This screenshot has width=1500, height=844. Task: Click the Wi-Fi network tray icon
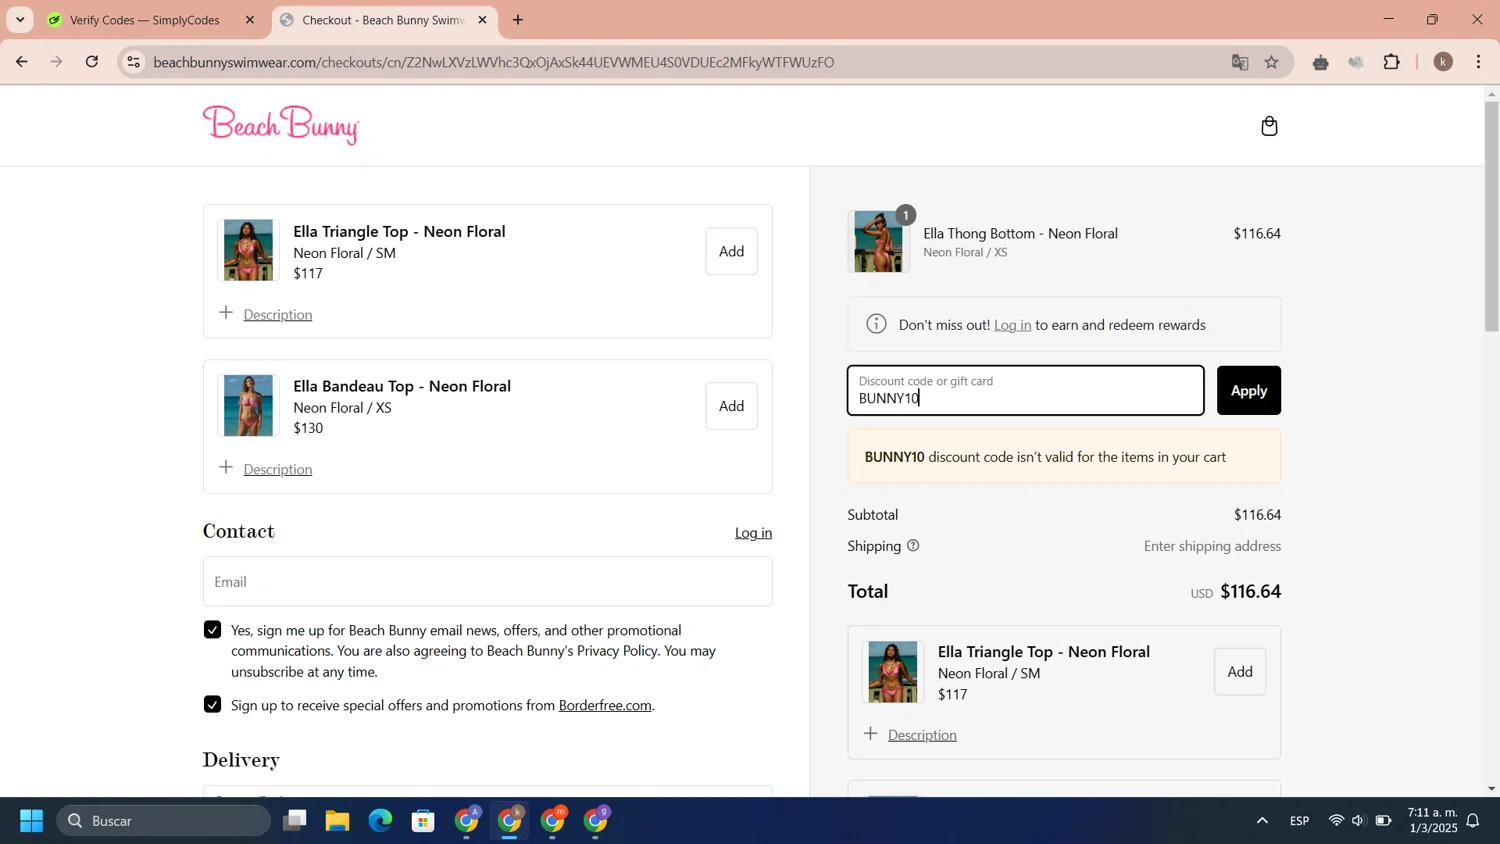click(x=1336, y=821)
